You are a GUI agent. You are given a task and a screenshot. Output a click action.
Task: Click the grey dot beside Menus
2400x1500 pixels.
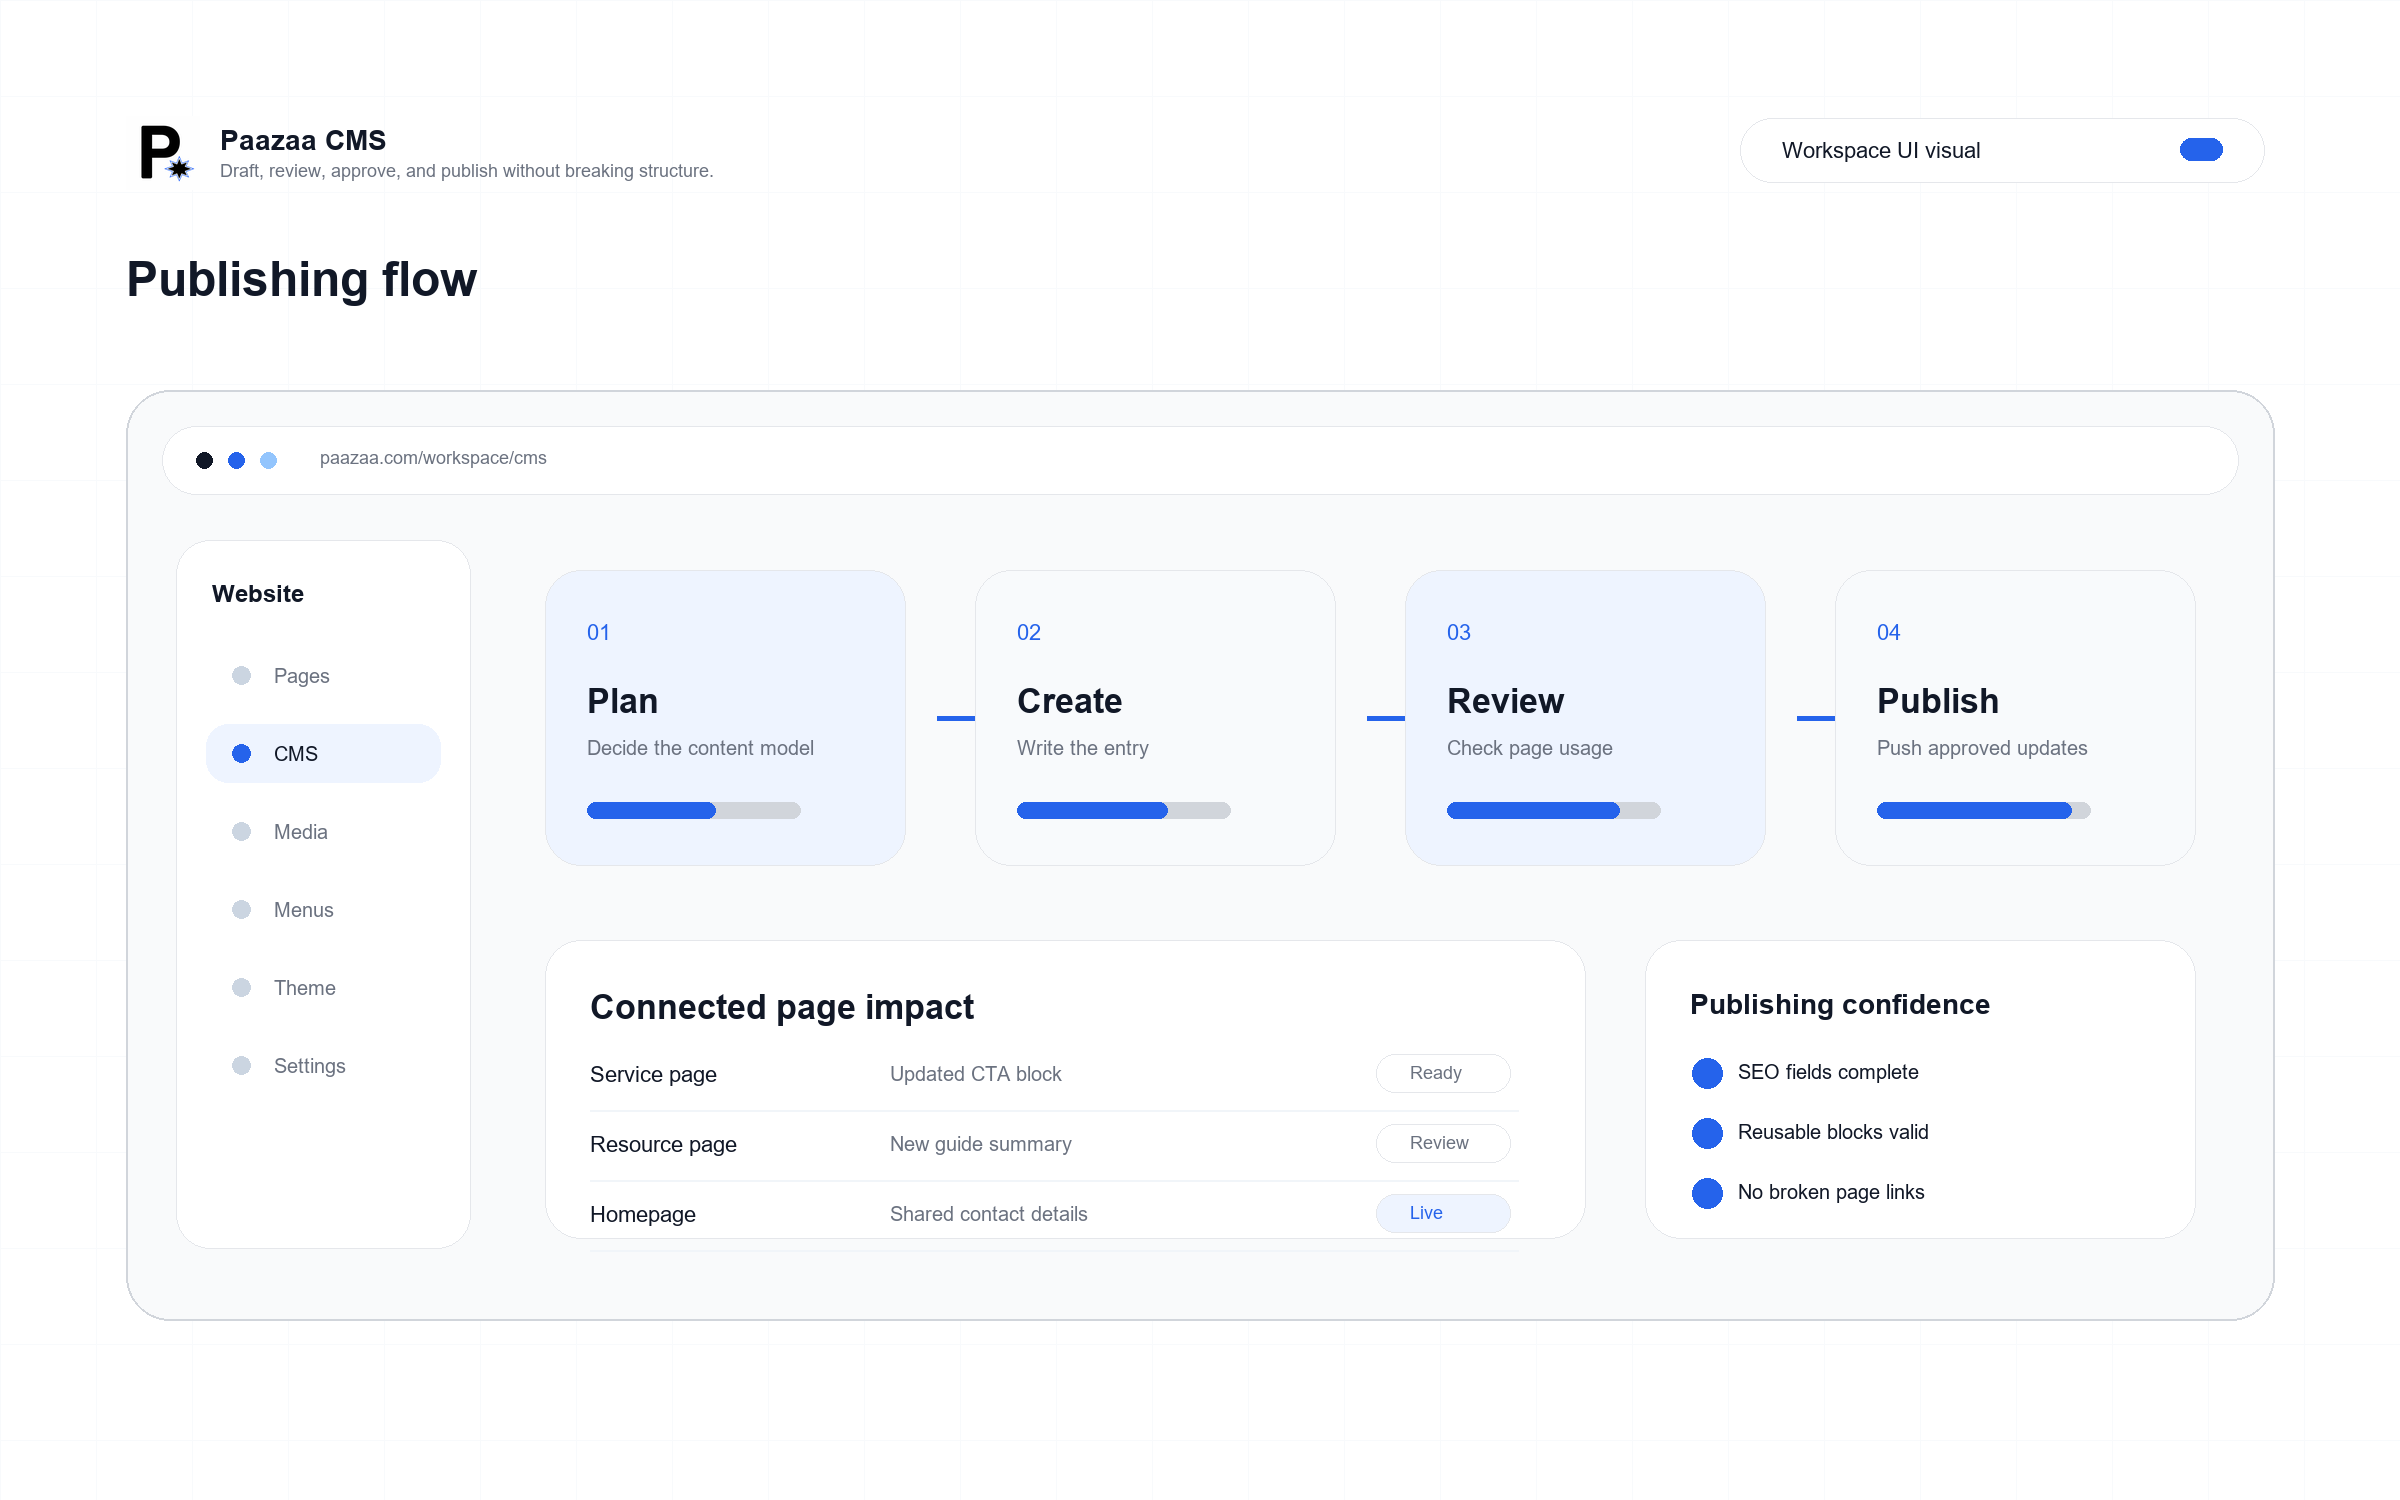(x=242, y=910)
